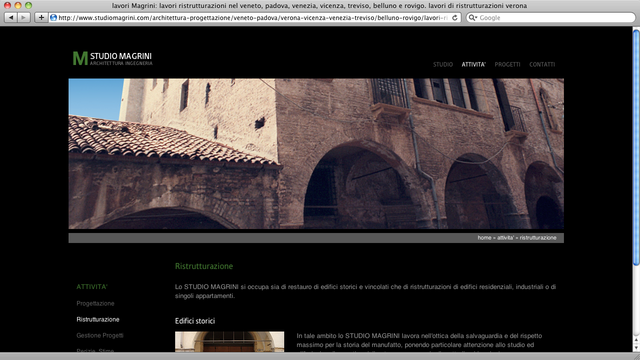Click the reload icon in address bar
The image size is (640, 360).
(455, 18)
